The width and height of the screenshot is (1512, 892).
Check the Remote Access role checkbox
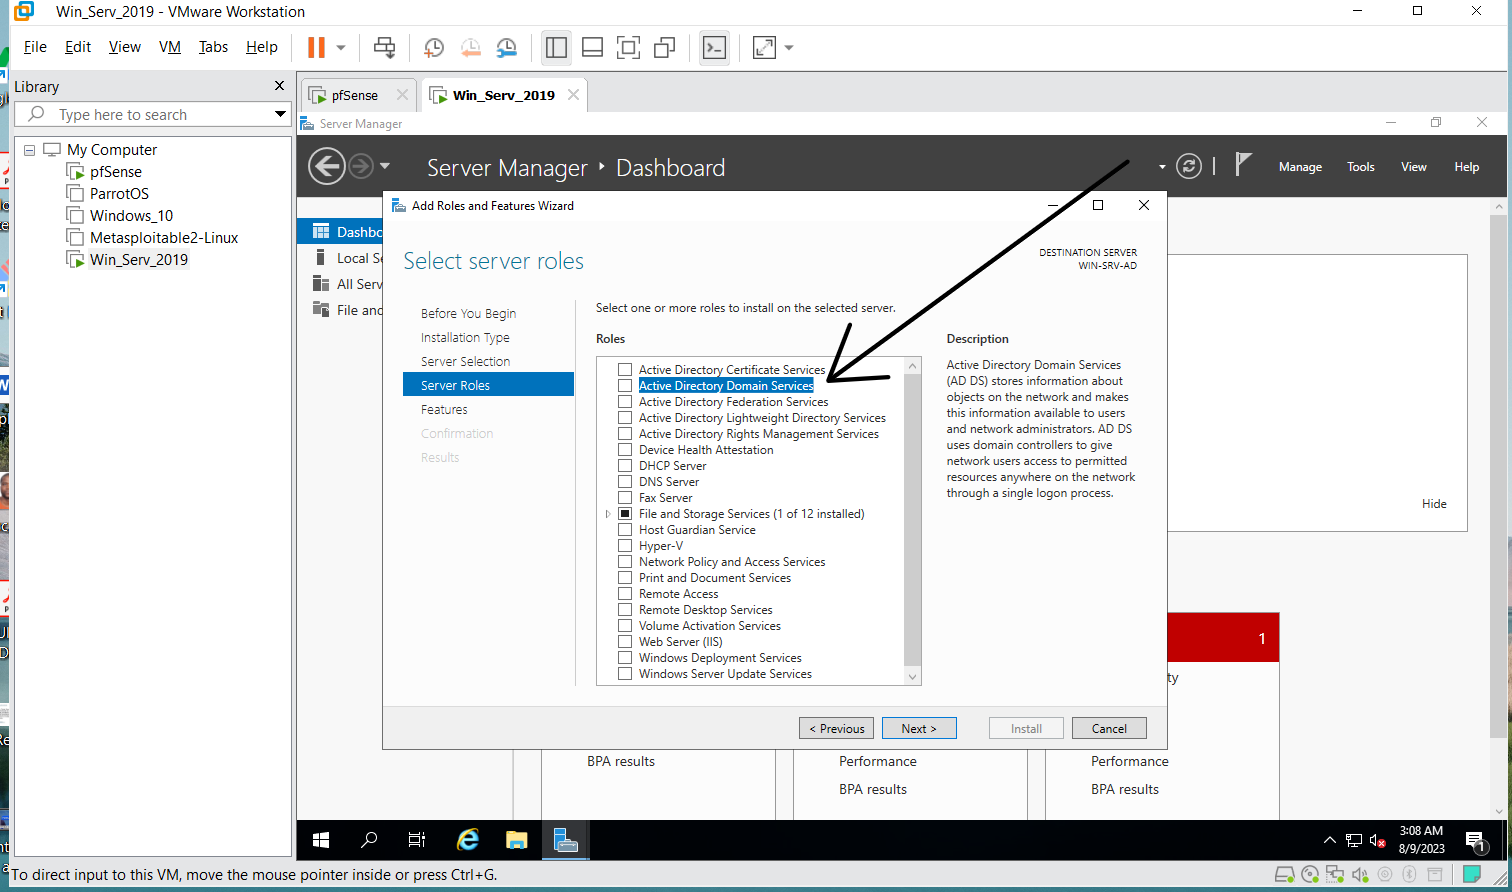[x=625, y=594]
